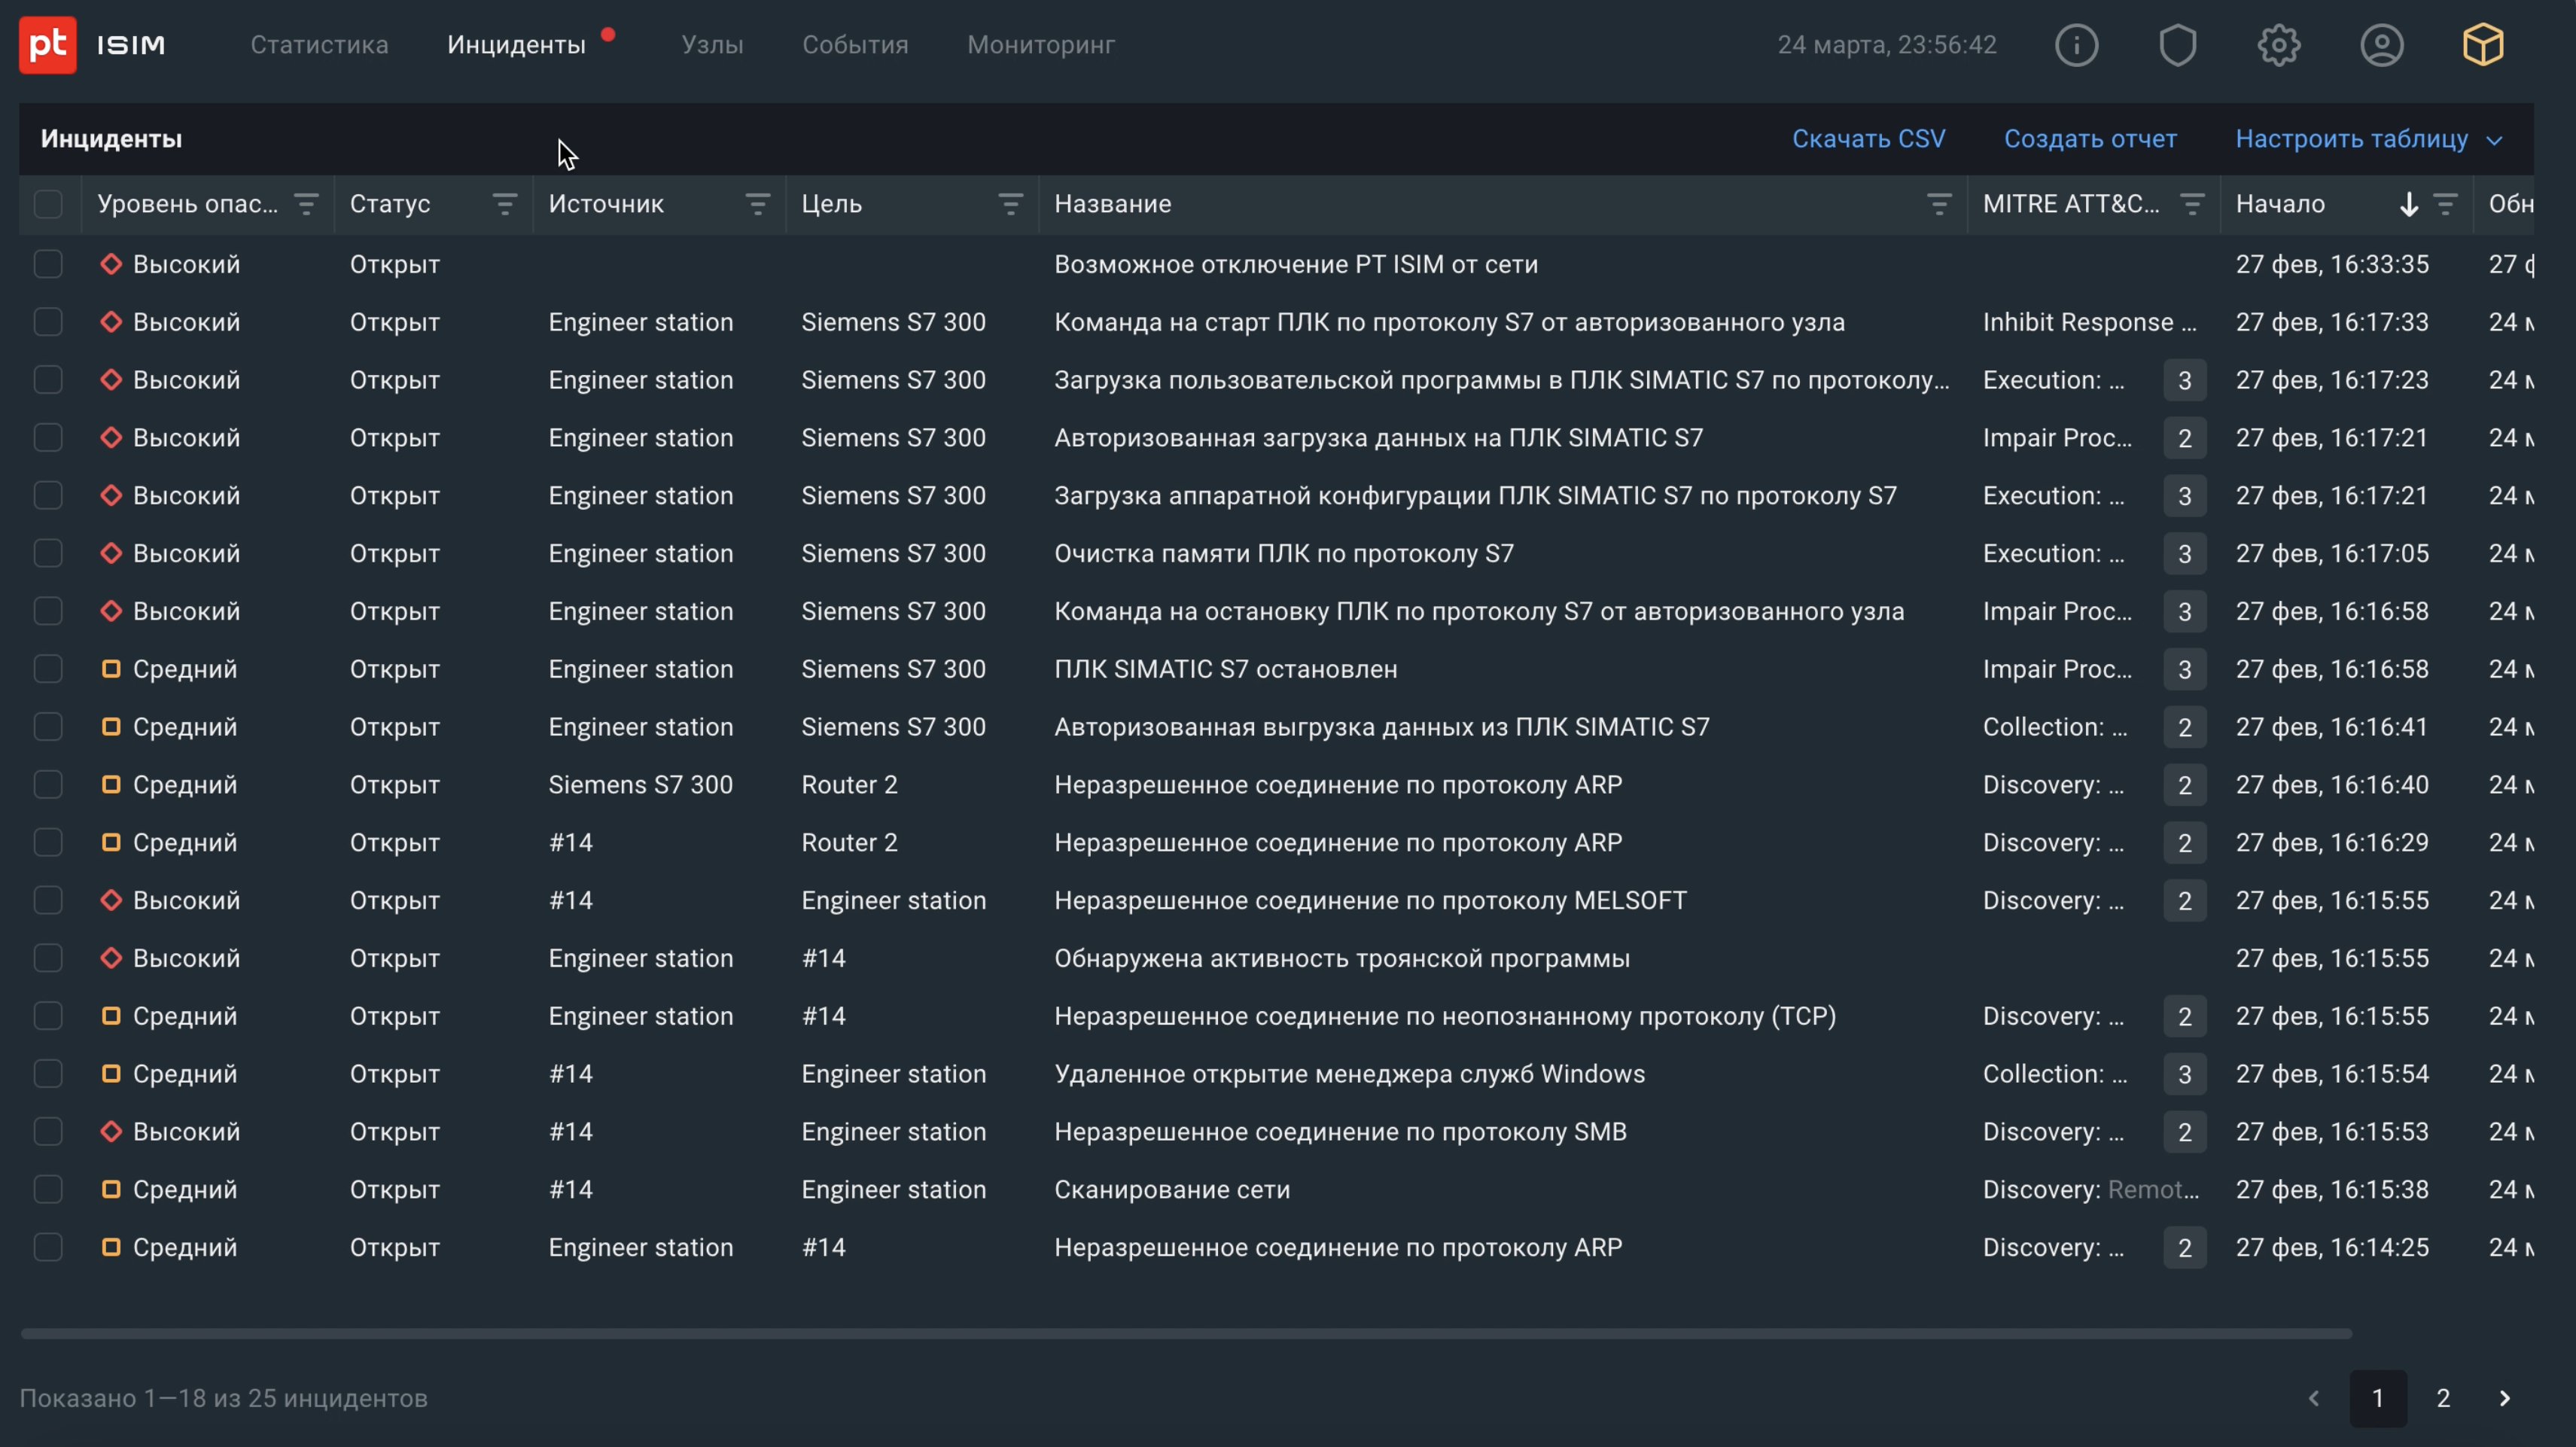The image size is (2576, 1447).
Task: Open filter for Источник column
Action: coord(757,204)
